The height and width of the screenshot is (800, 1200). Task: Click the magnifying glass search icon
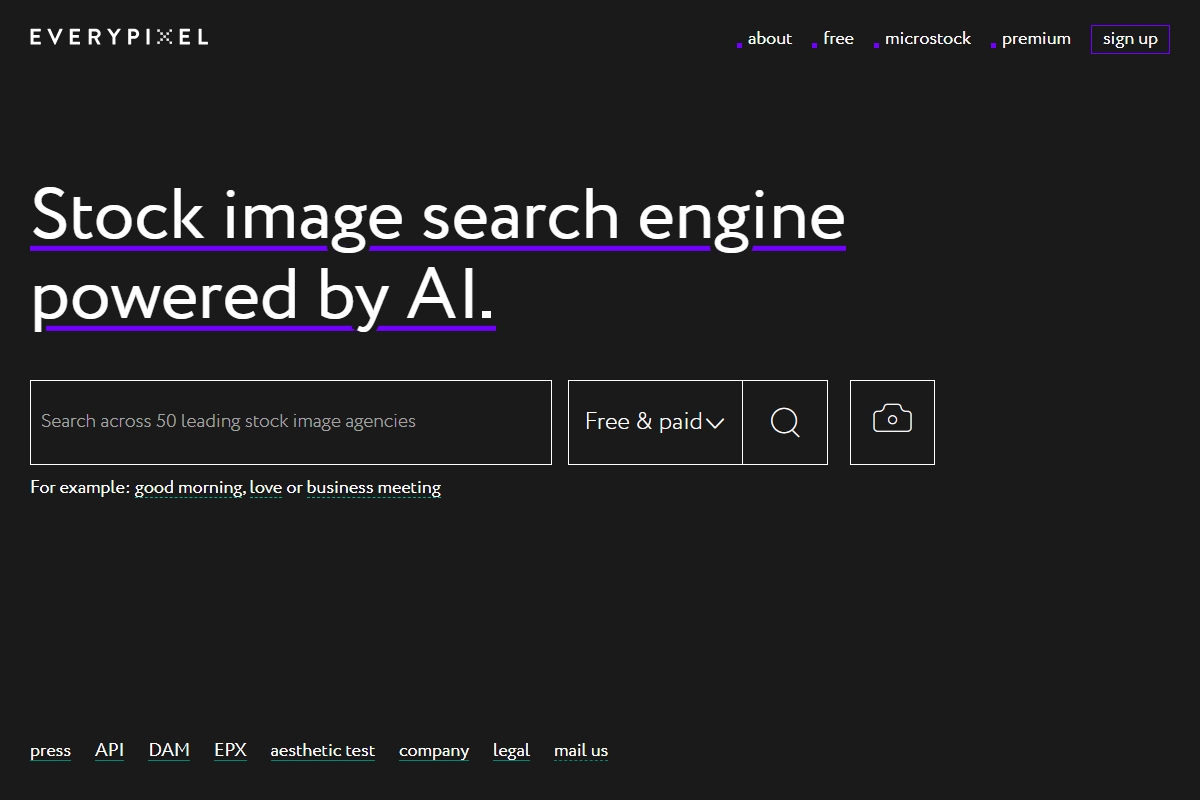785,422
